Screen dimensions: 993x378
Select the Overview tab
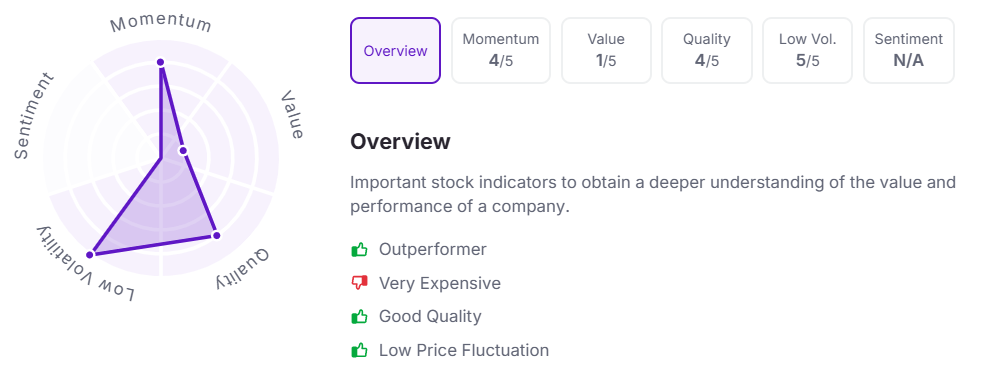(395, 51)
